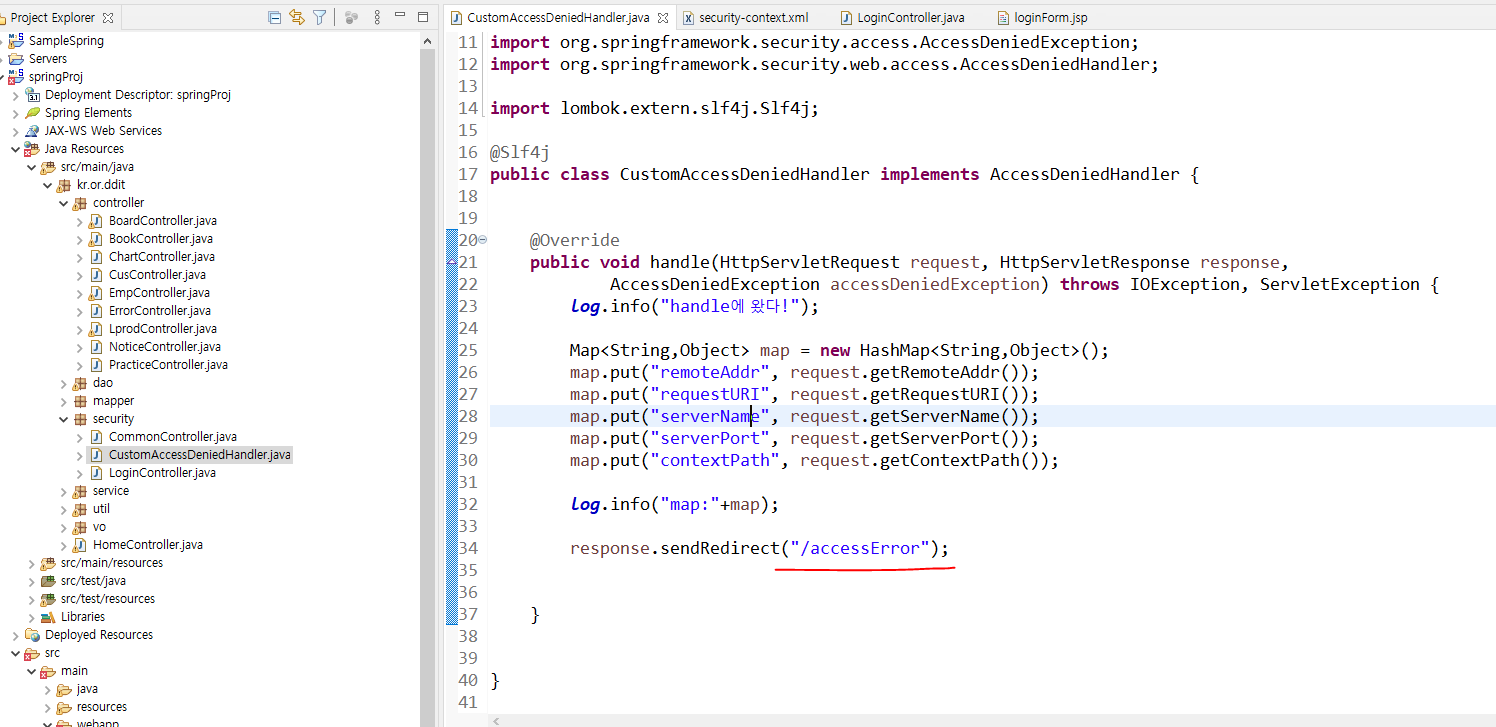Expand Deployment Descriptor: springProj
The image size is (1496, 727).
pyautogui.click(x=16, y=95)
